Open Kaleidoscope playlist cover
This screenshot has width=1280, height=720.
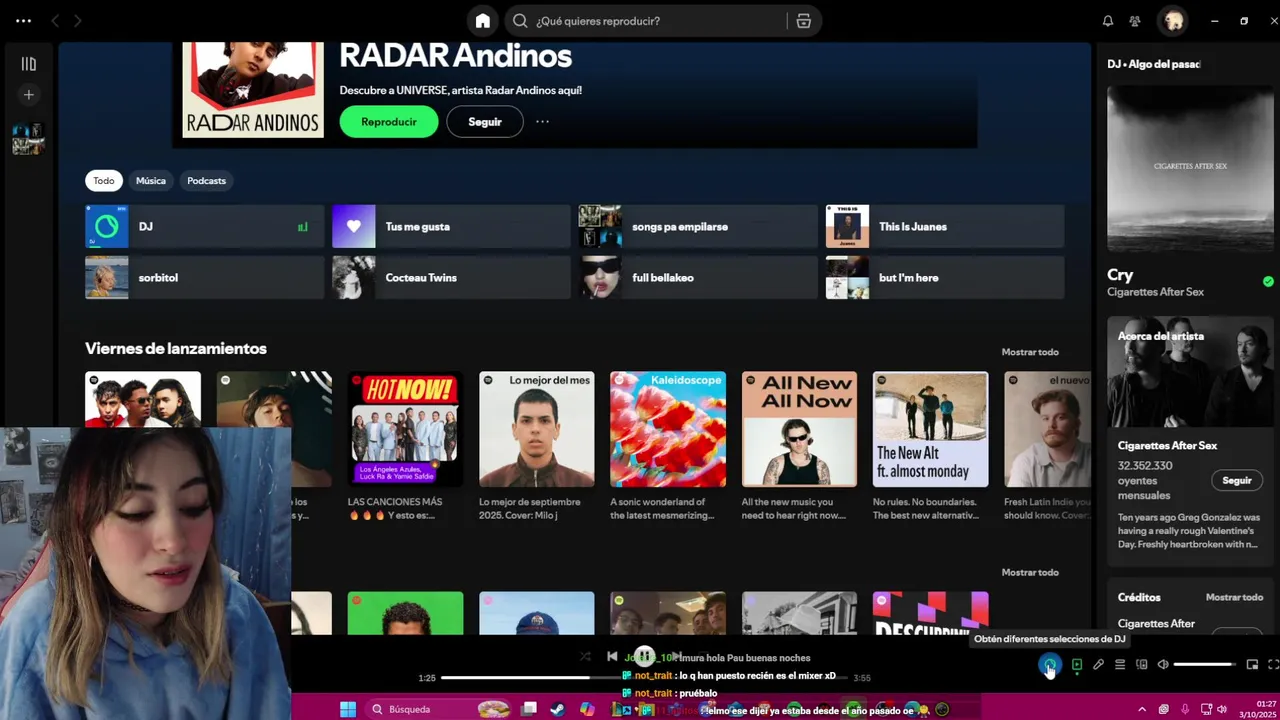point(668,430)
